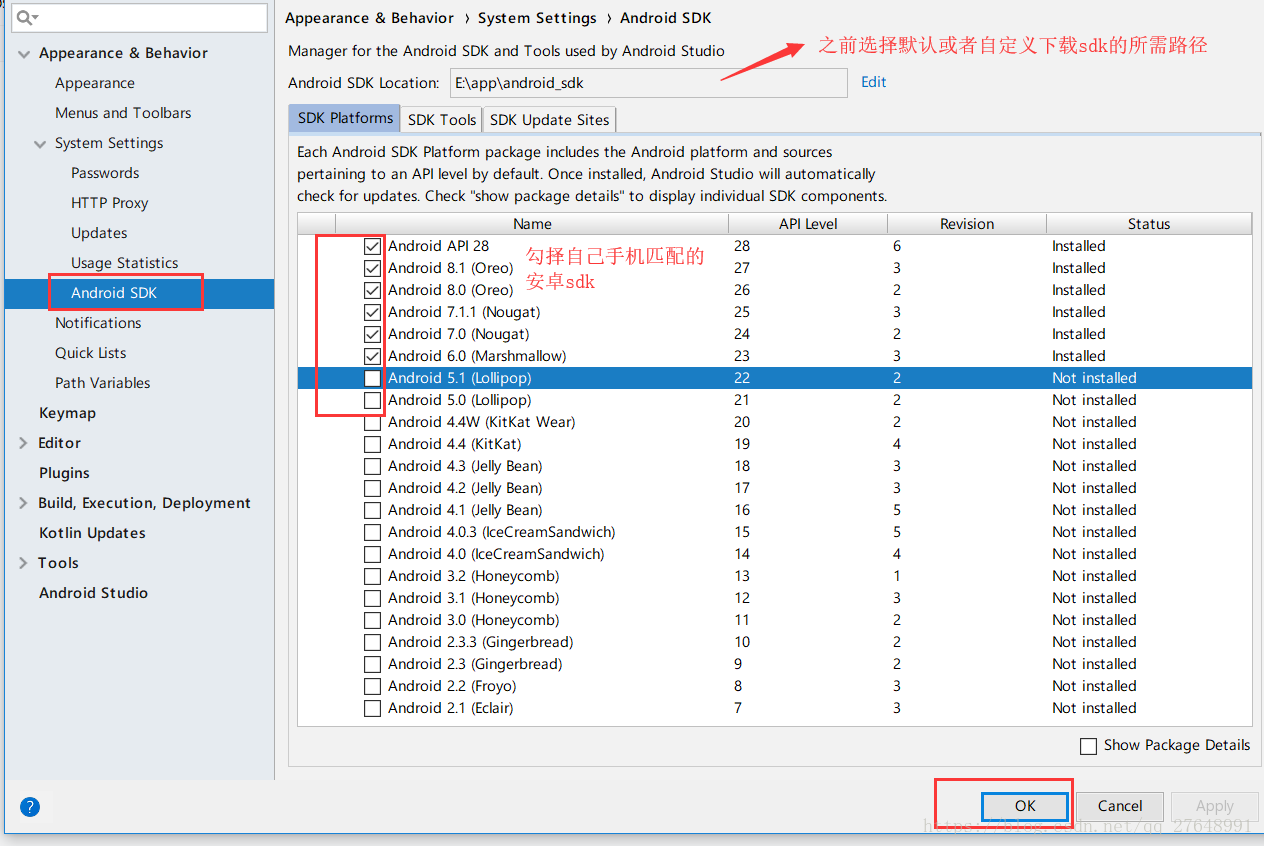Expand the Tools settings section
The height and width of the screenshot is (846, 1264).
pos(23,563)
